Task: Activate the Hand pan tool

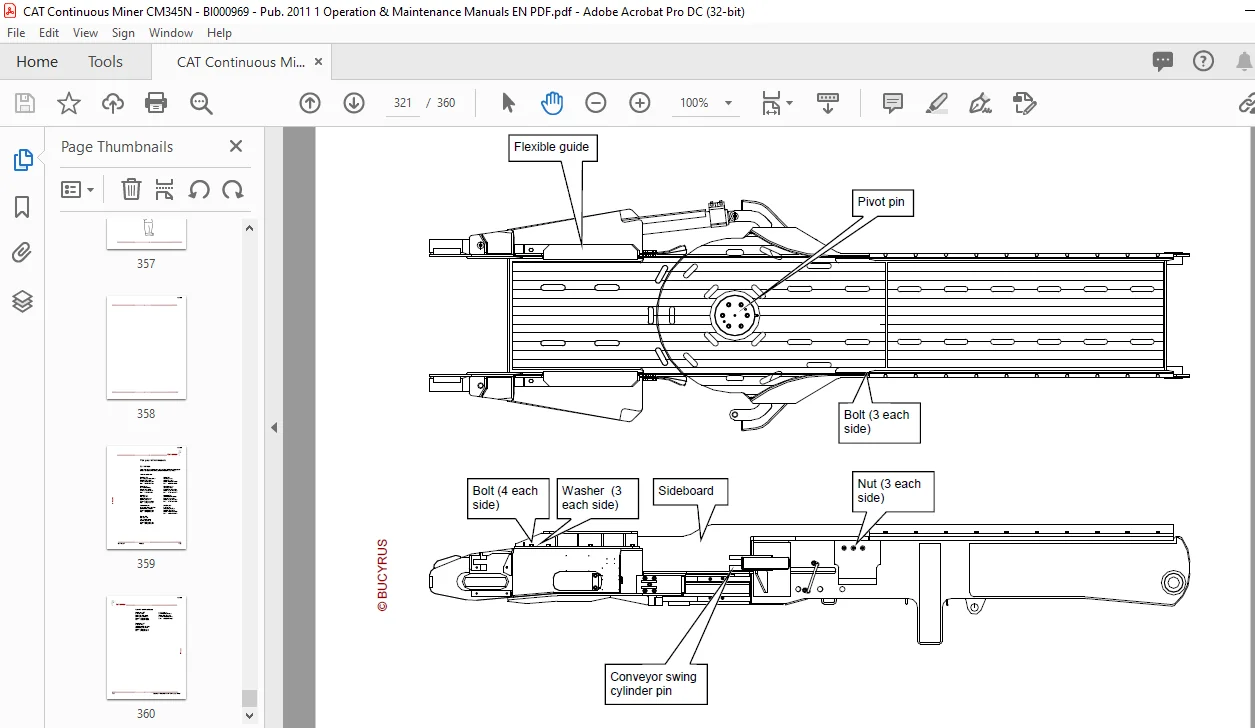Action: click(552, 103)
